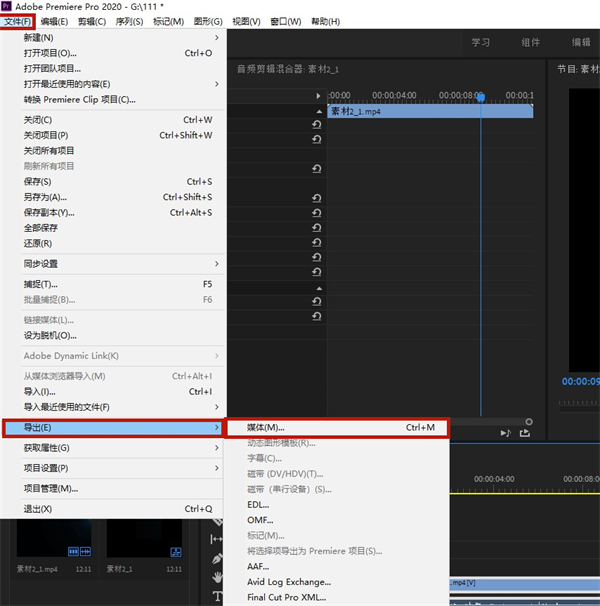Switch to the 组件 workspace tab
This screenshot has height=606, width=600.
(530, 42)
